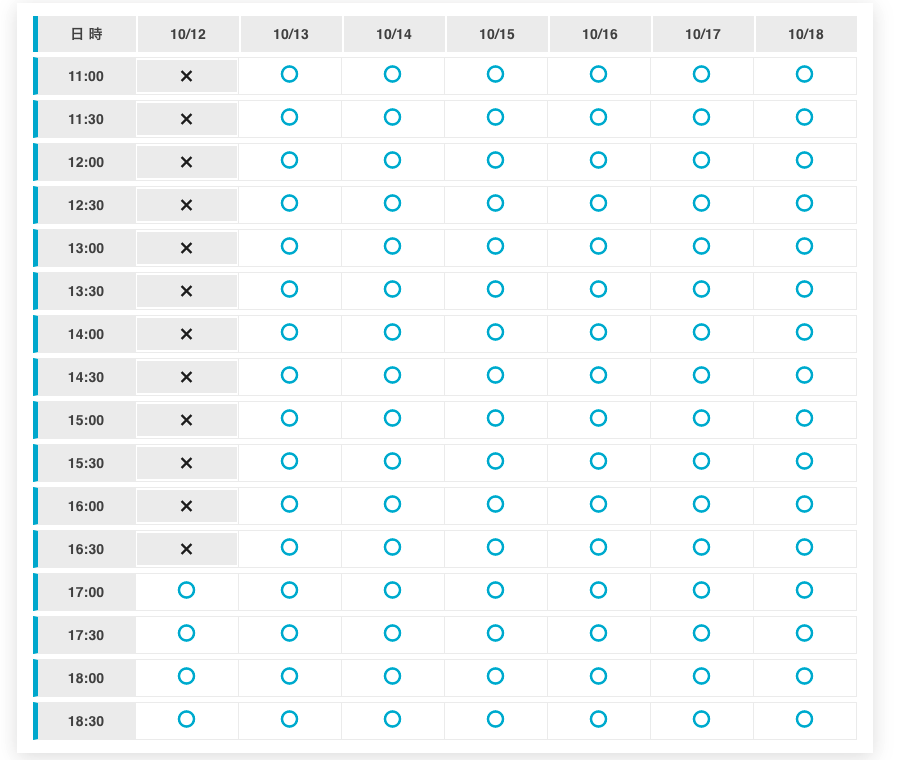Select the 10/13 18:30 circle
This screenshot has width=900, height=760.
tap(289, 719)
